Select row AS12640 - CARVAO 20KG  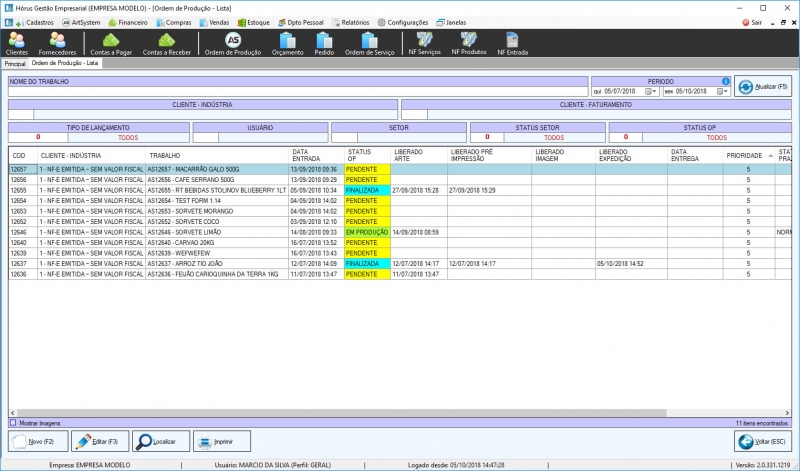tap(400, 243)
